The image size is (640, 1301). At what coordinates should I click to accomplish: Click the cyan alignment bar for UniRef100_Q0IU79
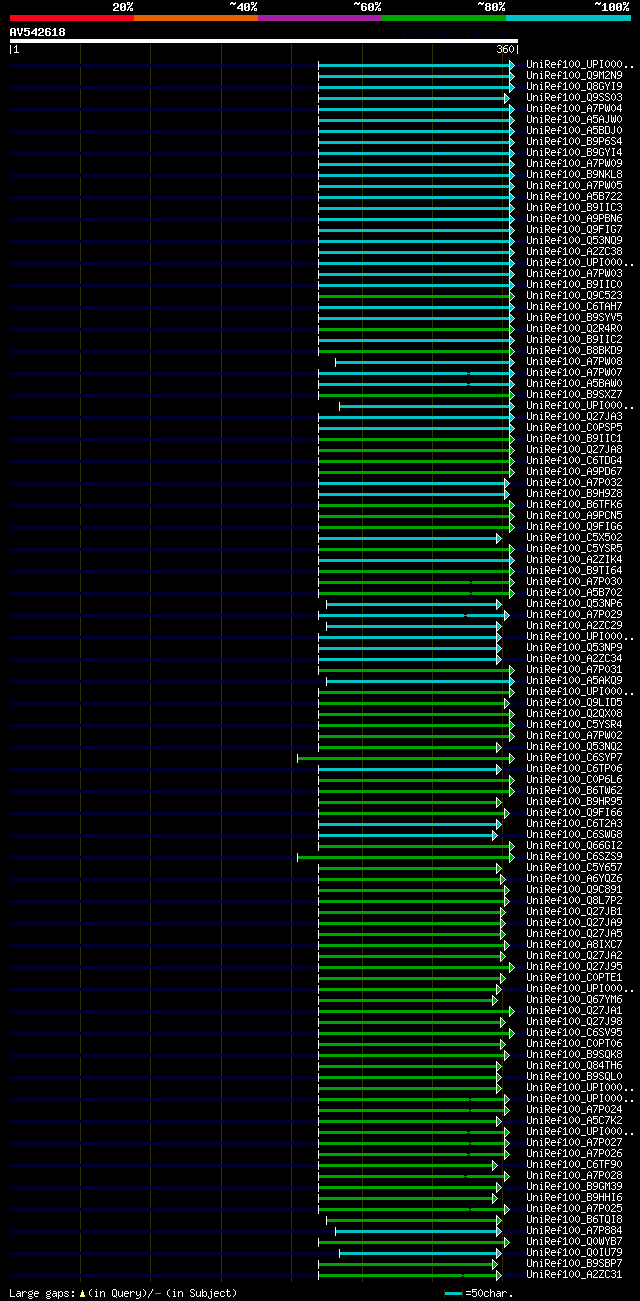420,1252
